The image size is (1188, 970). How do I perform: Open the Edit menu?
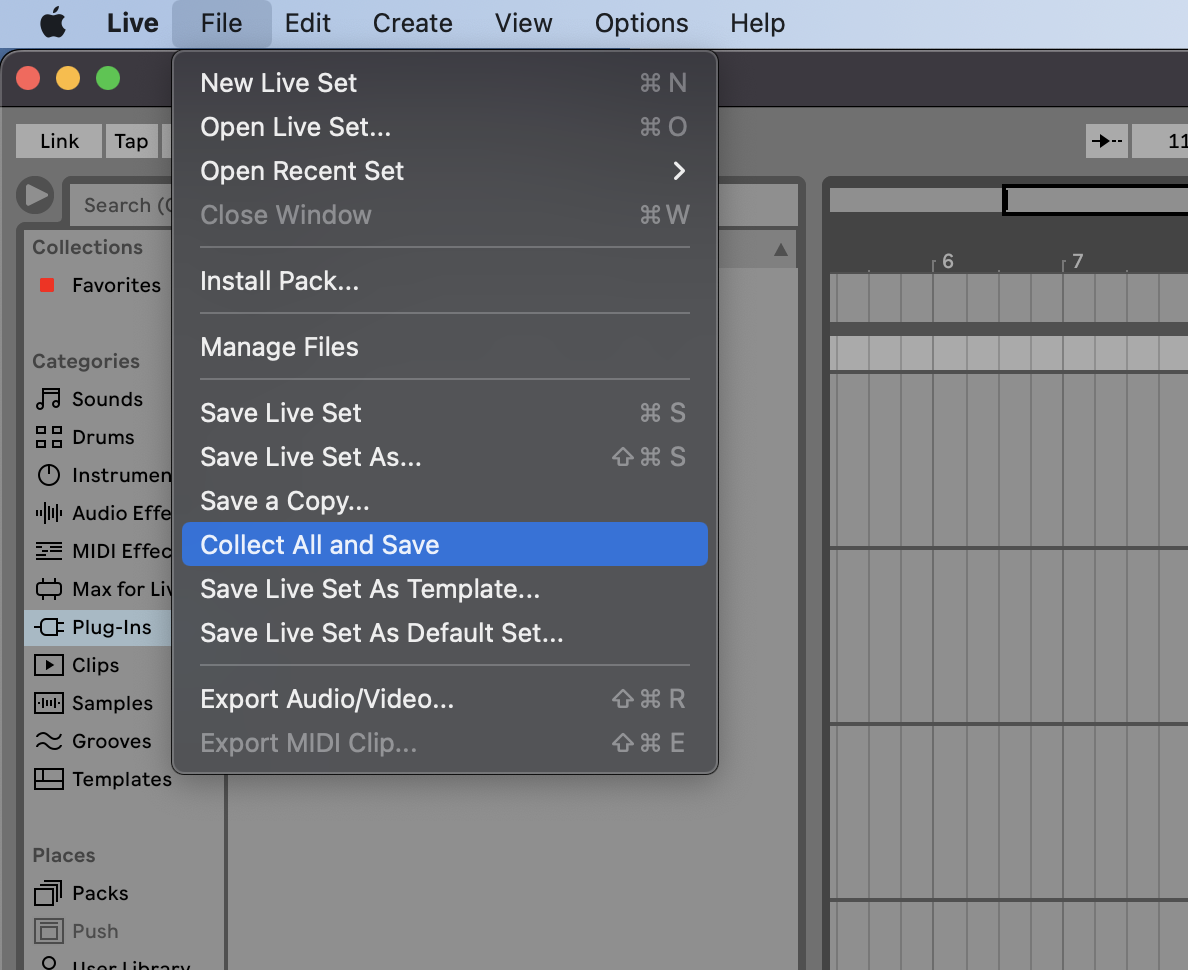(x=308, y=23)
